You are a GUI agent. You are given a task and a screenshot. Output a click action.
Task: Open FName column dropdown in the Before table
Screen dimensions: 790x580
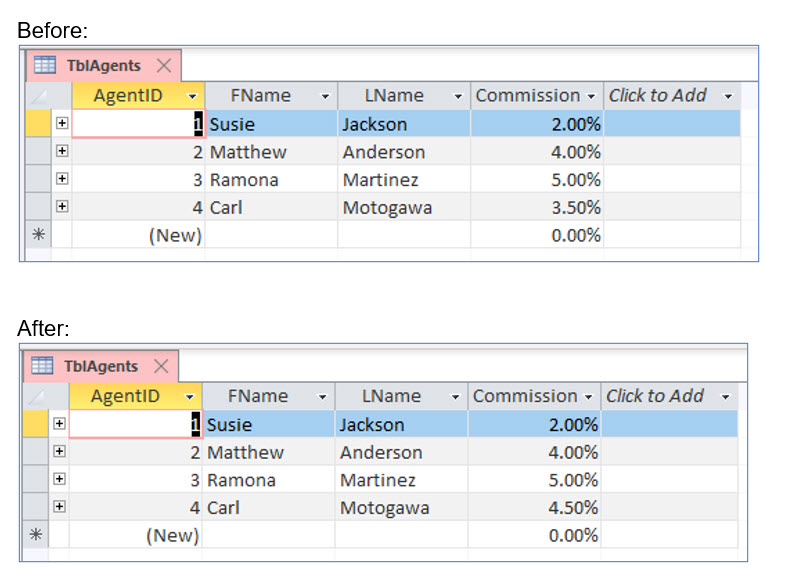click(325, 96)
